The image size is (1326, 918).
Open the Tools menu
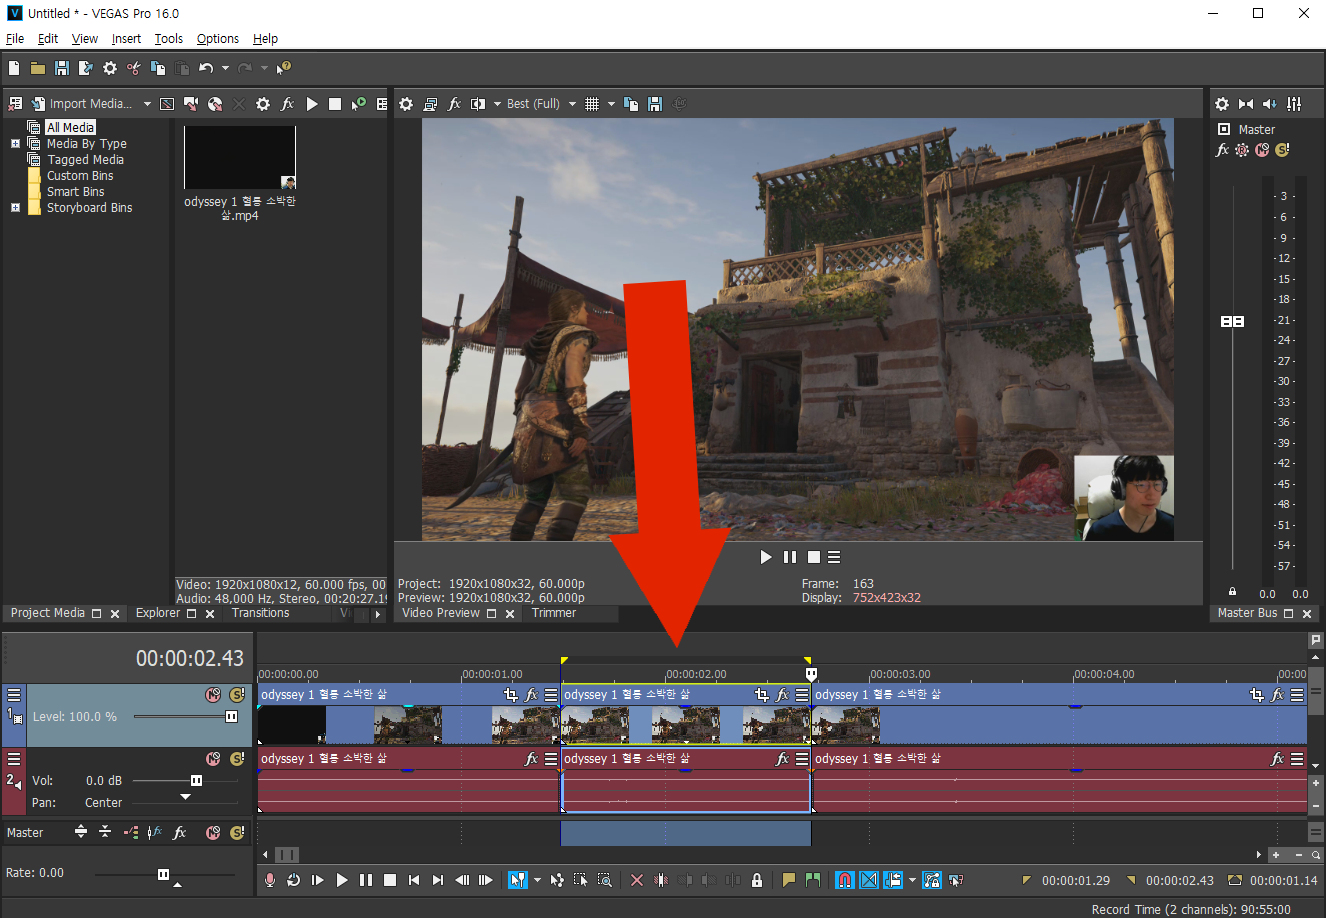tap(168, 39)
